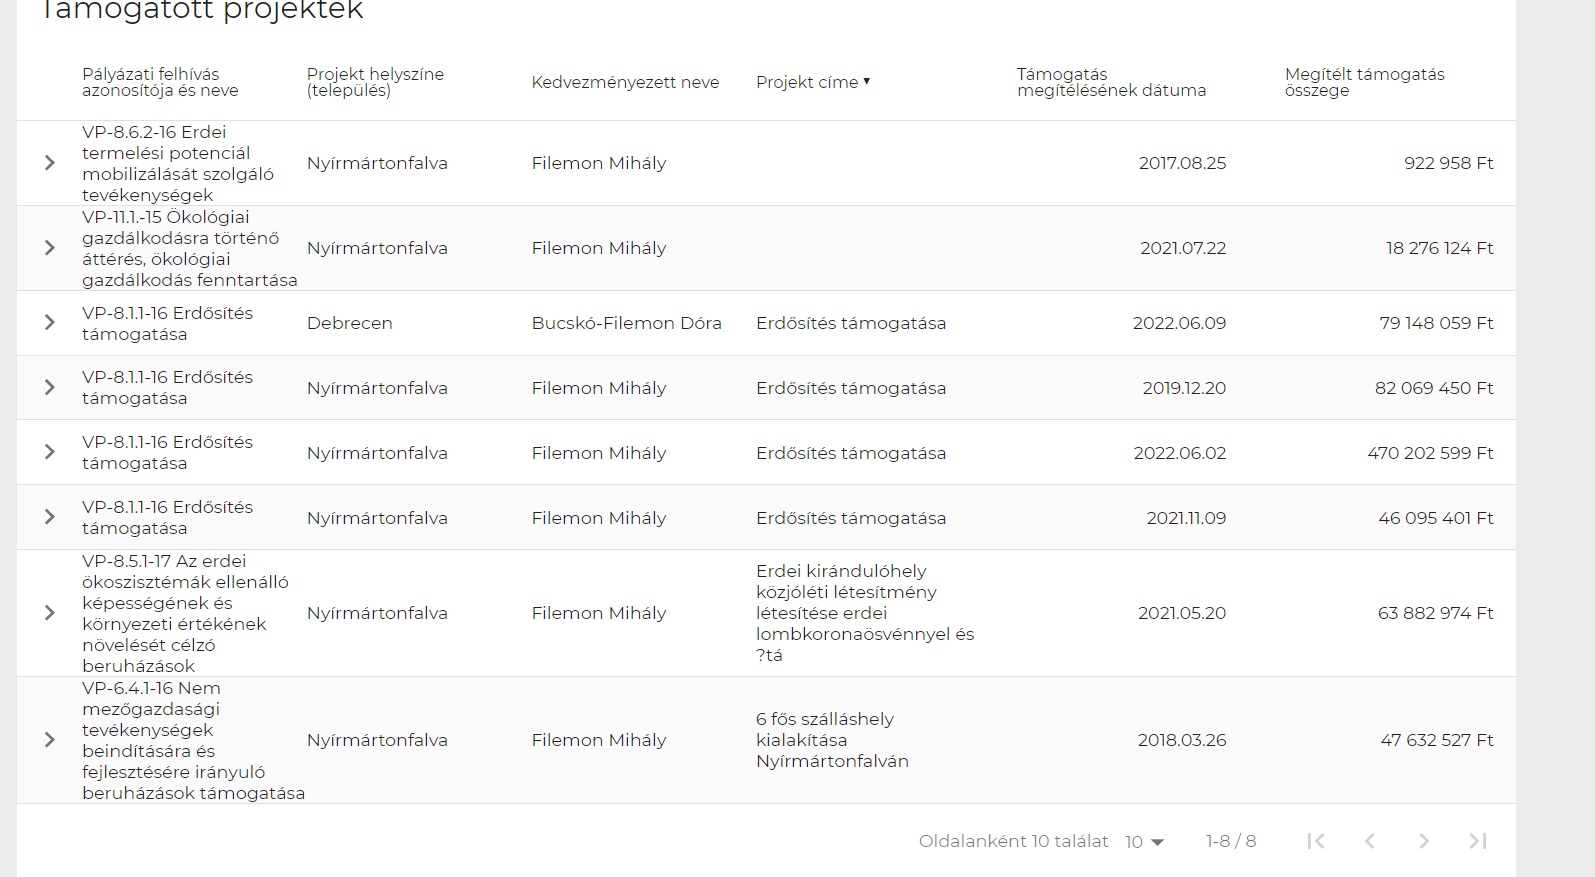This screenshot has width=1595, height=877.
Task: Sort by Kedvezményezett neve column header
Action: coord(625,82)
